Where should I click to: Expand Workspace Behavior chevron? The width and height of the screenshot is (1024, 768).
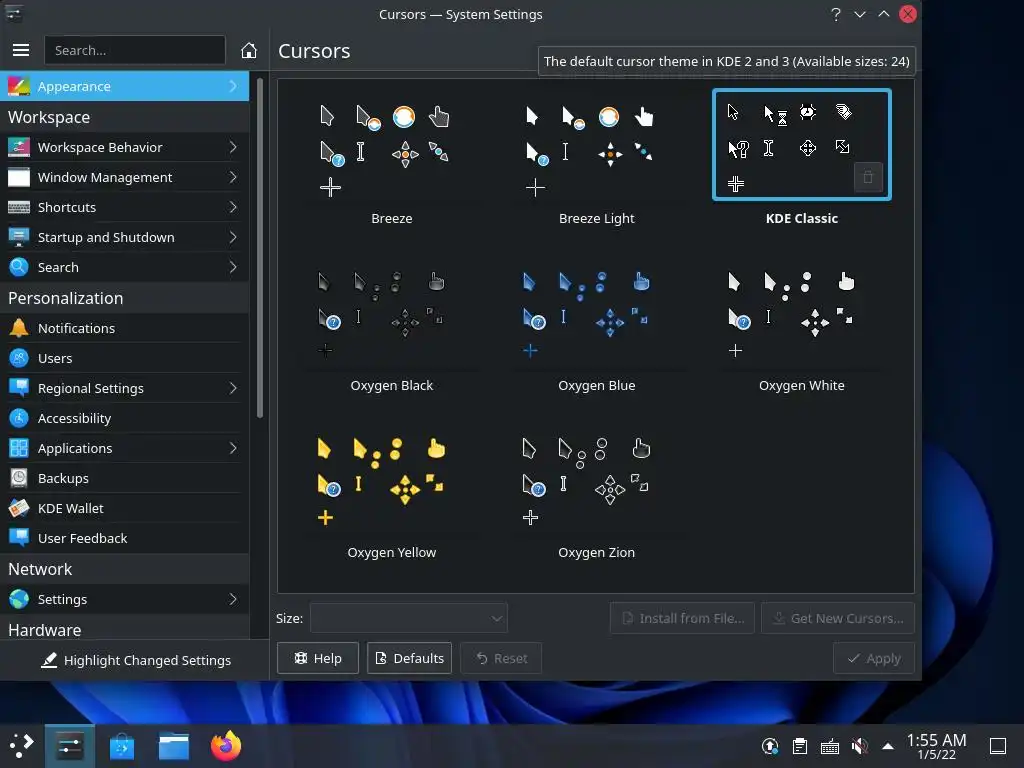pos(233,147)
